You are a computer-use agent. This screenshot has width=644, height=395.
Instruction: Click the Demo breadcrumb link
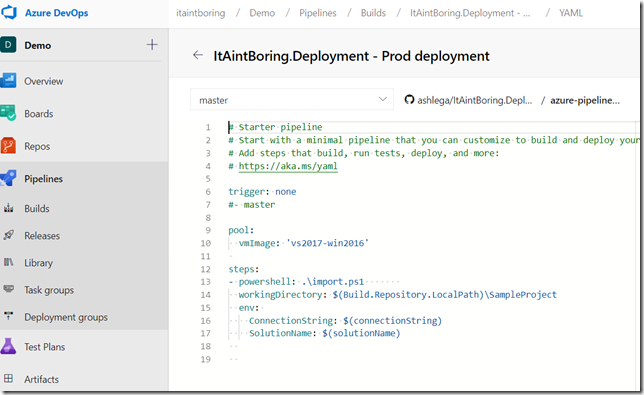coord(262,13)
